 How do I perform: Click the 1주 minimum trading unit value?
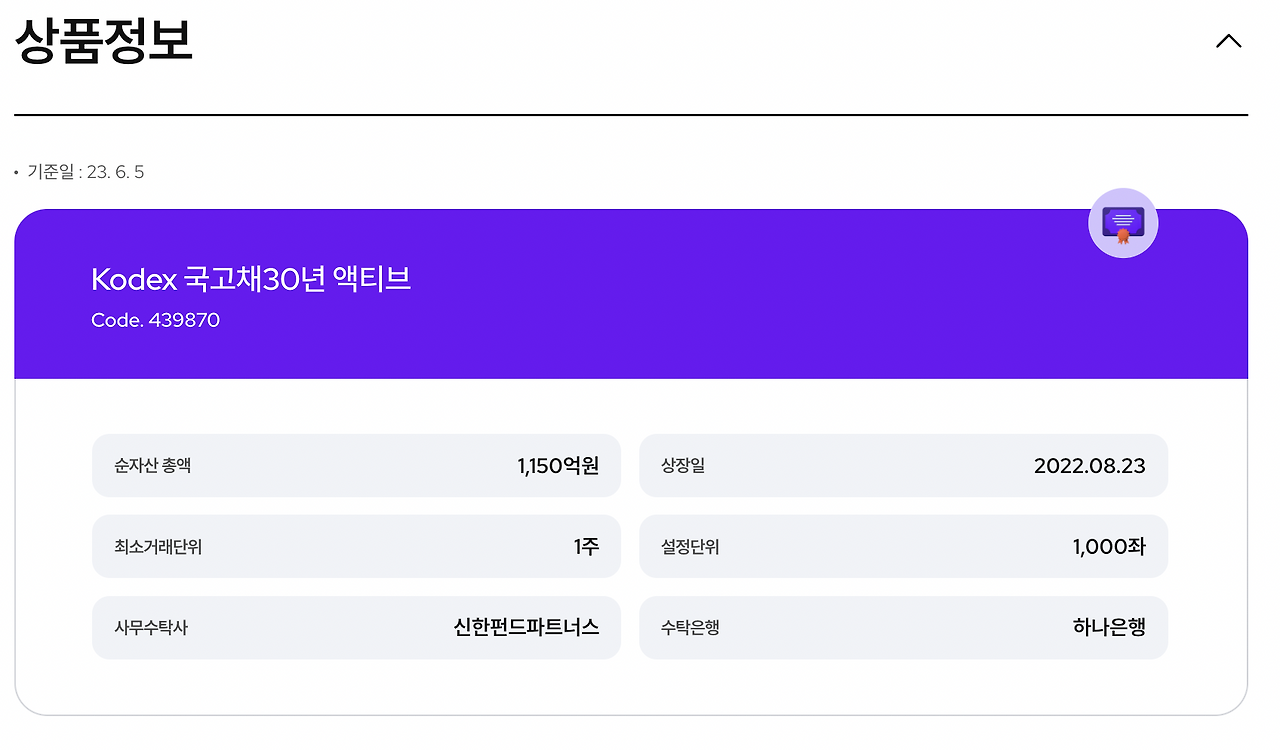point(585,546)
